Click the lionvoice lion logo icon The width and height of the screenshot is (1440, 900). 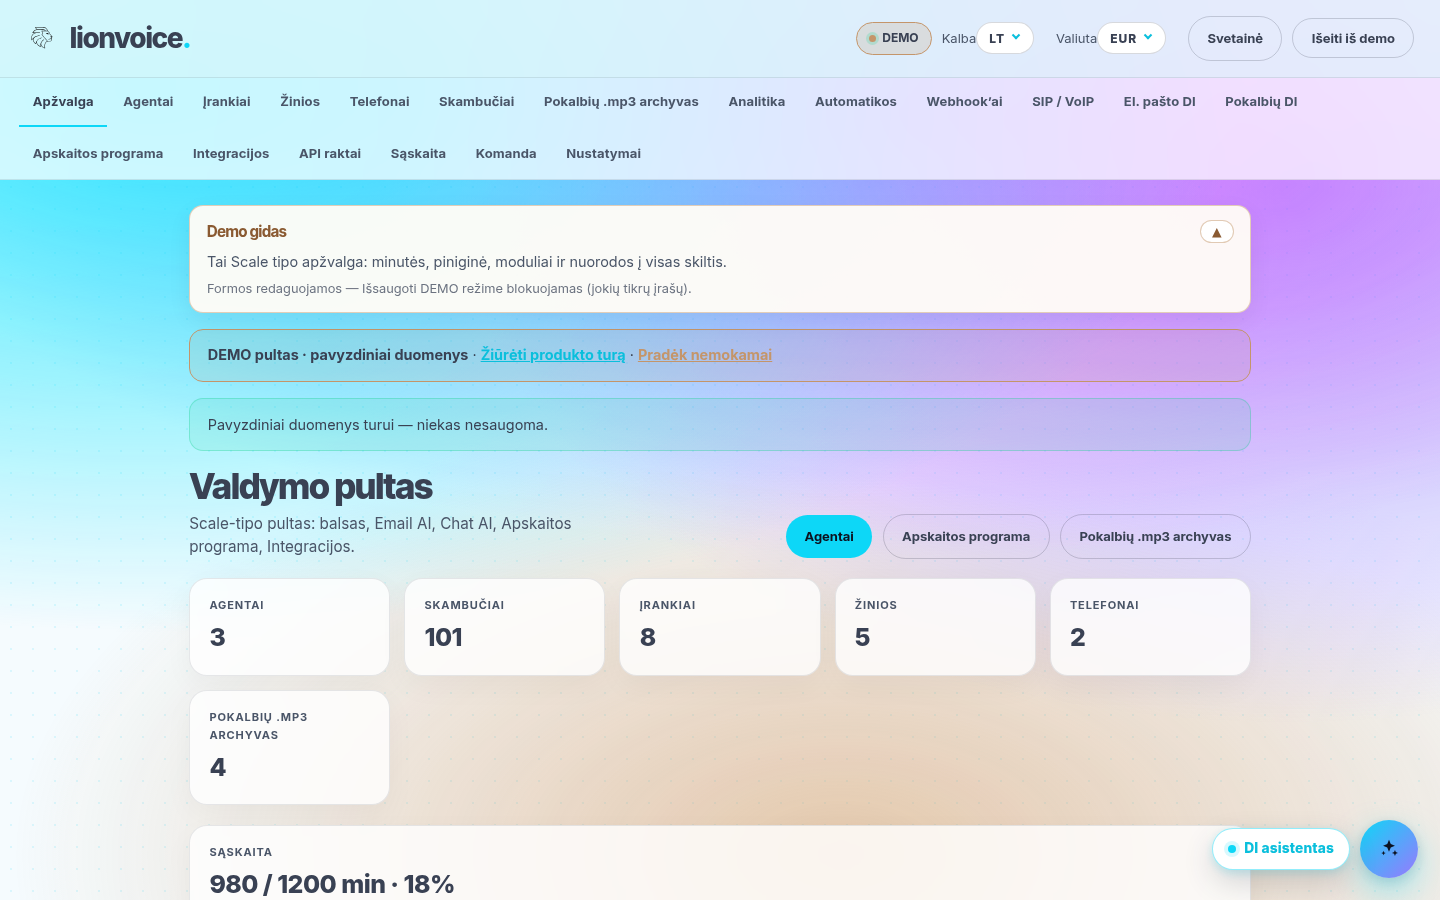click(41, 38)
